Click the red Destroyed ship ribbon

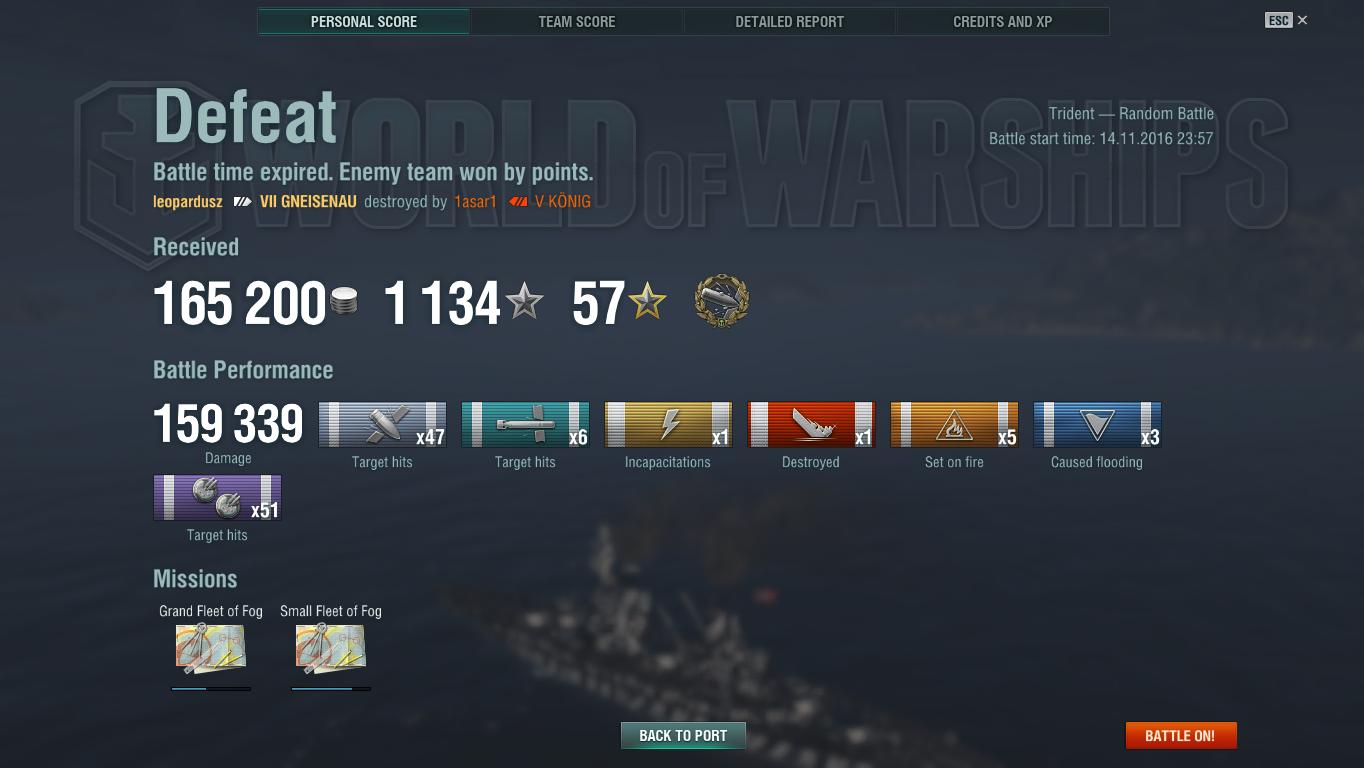pyautogui.click(x=811, y=425)
